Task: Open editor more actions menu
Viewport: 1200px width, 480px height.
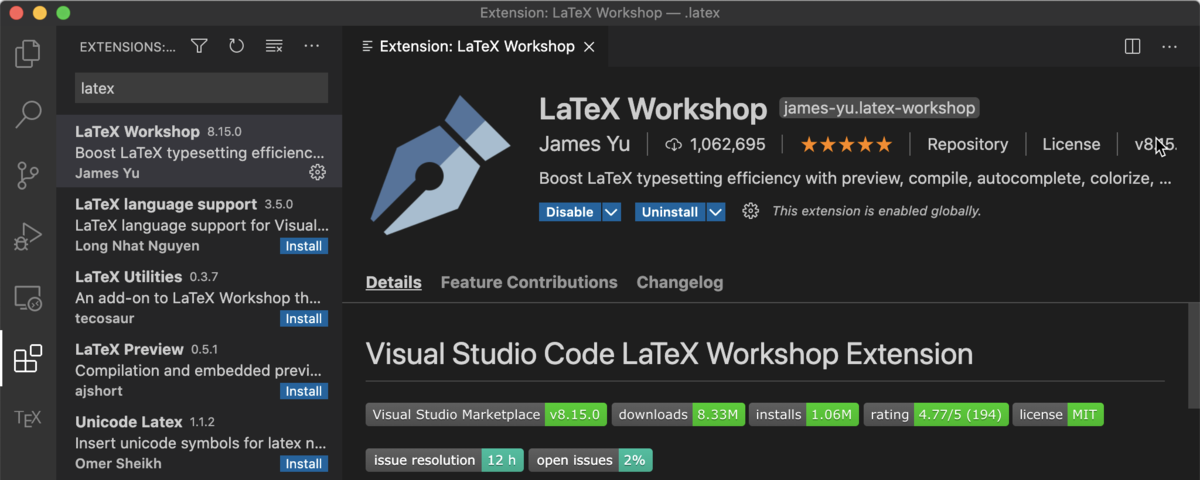Action: [1169, 46]
